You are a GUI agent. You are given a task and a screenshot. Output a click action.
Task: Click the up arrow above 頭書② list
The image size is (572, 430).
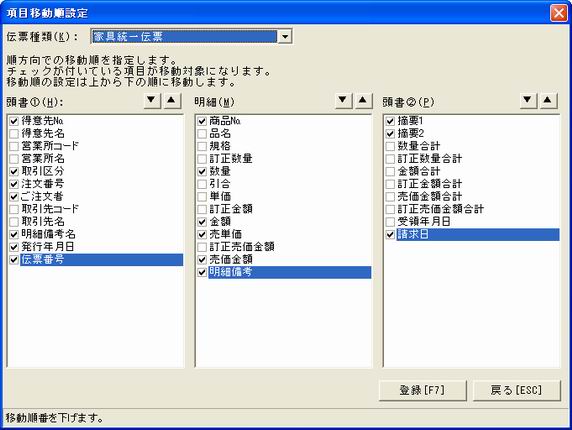548,100
